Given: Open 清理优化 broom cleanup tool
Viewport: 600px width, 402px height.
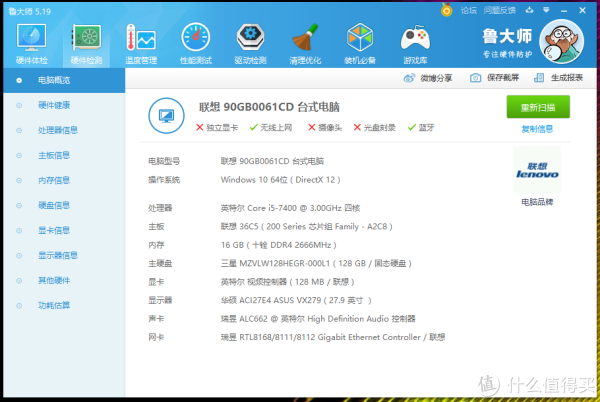Looking at the screenshot, I should pyautogui.click(x=305, y=43).
